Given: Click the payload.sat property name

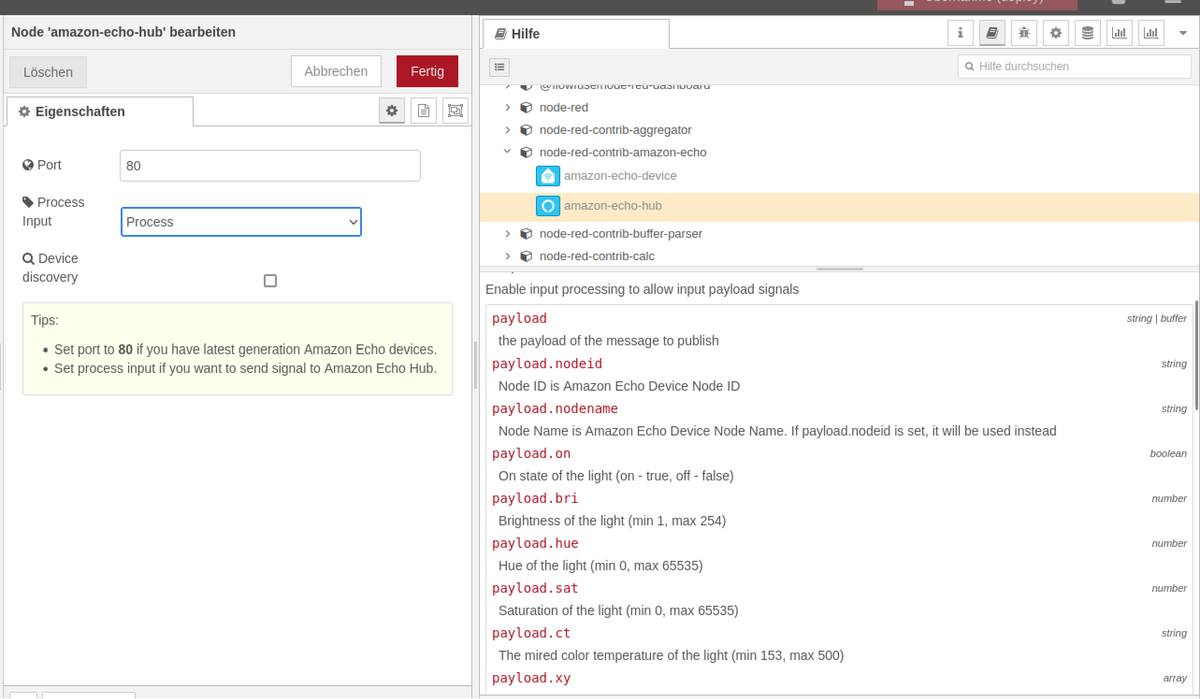Looking at the screenshot, I should coord(535,588).
